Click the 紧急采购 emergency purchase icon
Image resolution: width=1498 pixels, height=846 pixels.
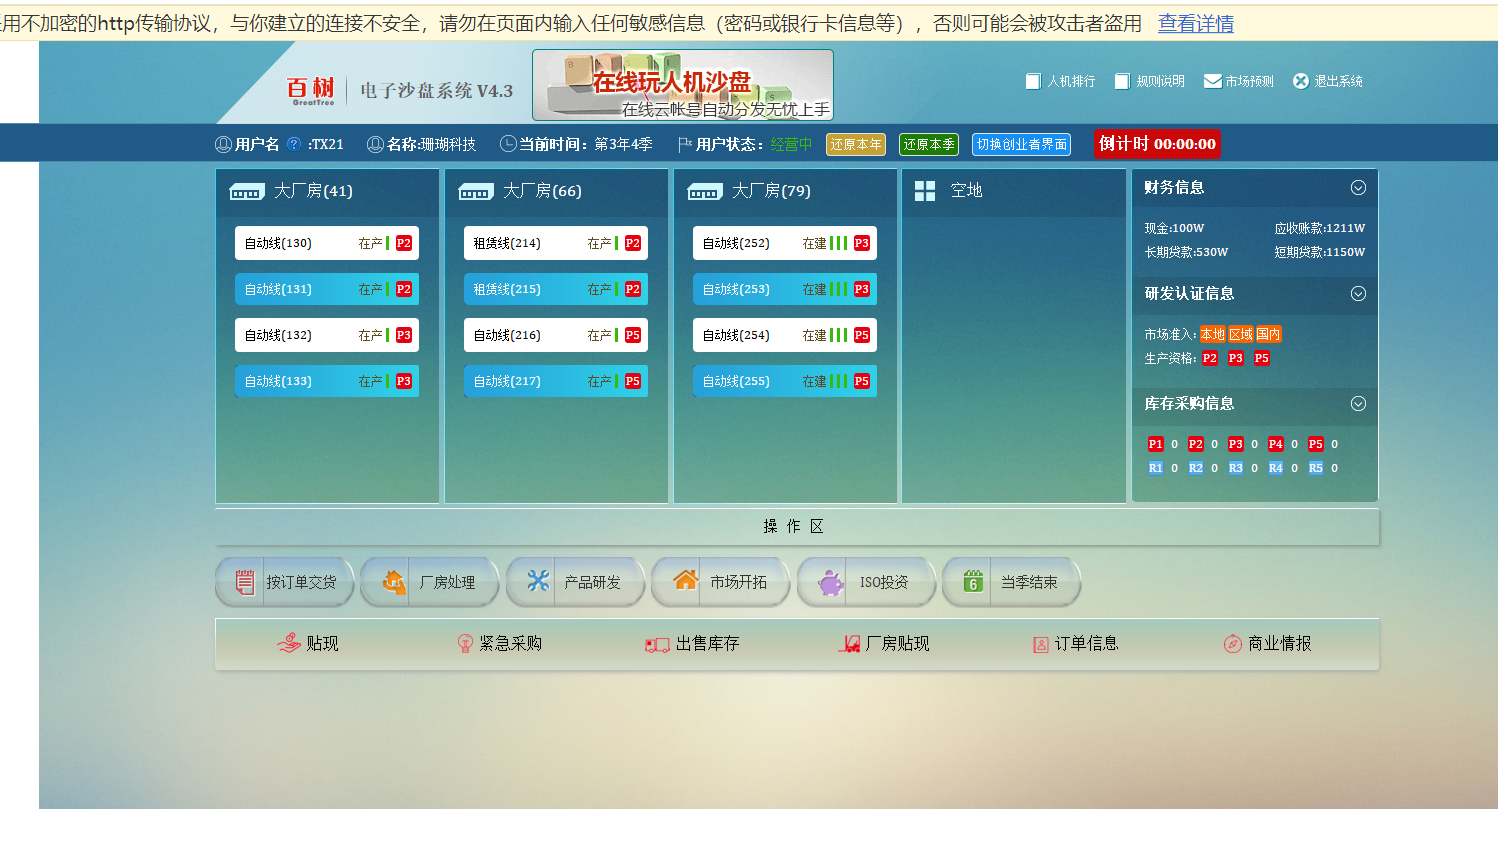(x=465, y=643)
